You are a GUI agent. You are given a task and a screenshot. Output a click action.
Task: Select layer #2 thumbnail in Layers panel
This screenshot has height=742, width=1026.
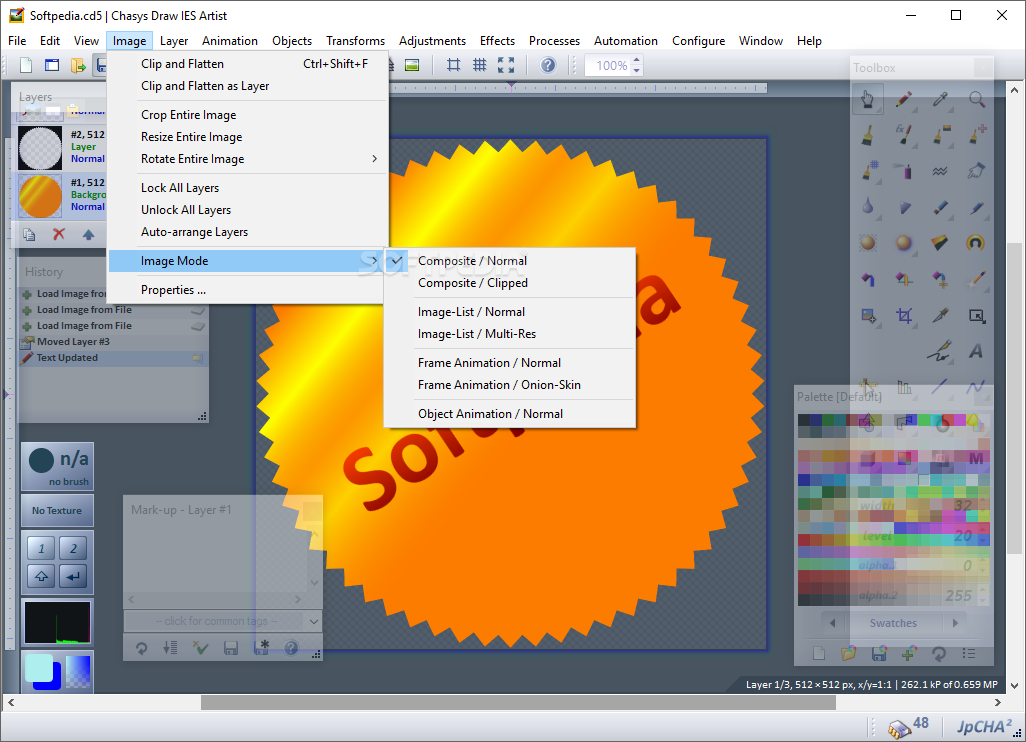[x=40, y=148]
